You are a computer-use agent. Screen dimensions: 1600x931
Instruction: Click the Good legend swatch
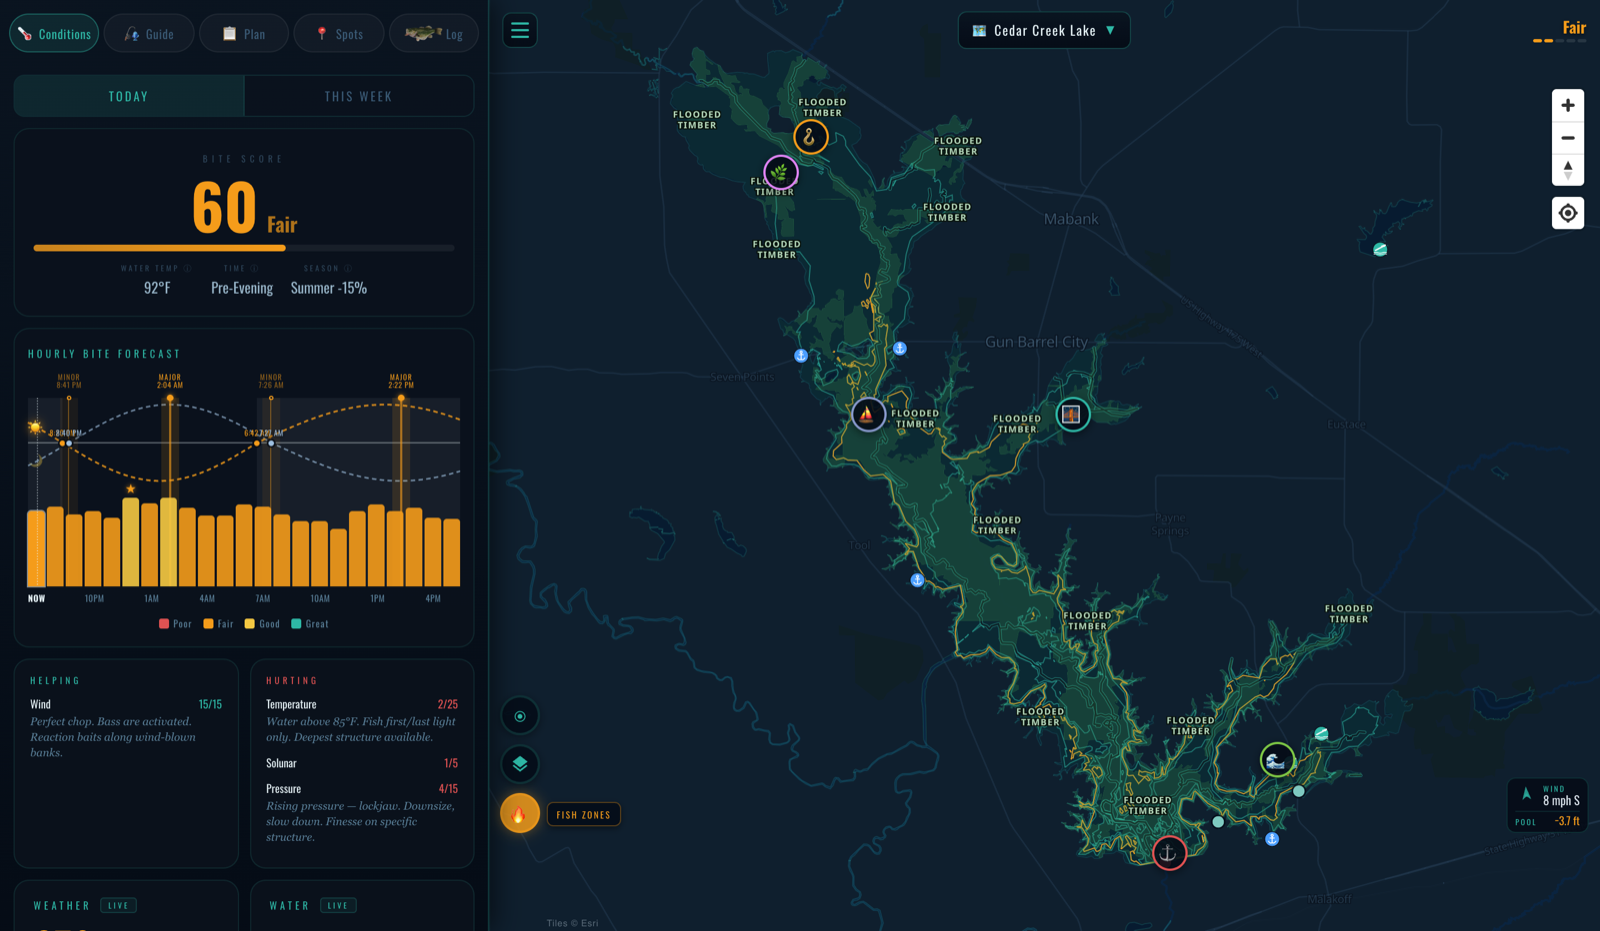click(x=250, y=624)
